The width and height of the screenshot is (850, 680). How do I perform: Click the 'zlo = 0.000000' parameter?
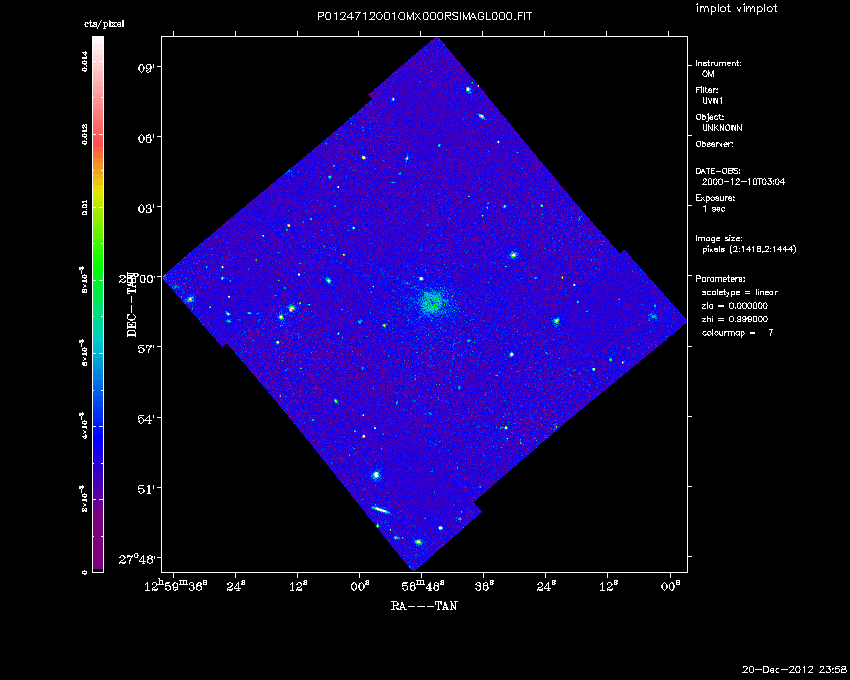coord(735,306)
